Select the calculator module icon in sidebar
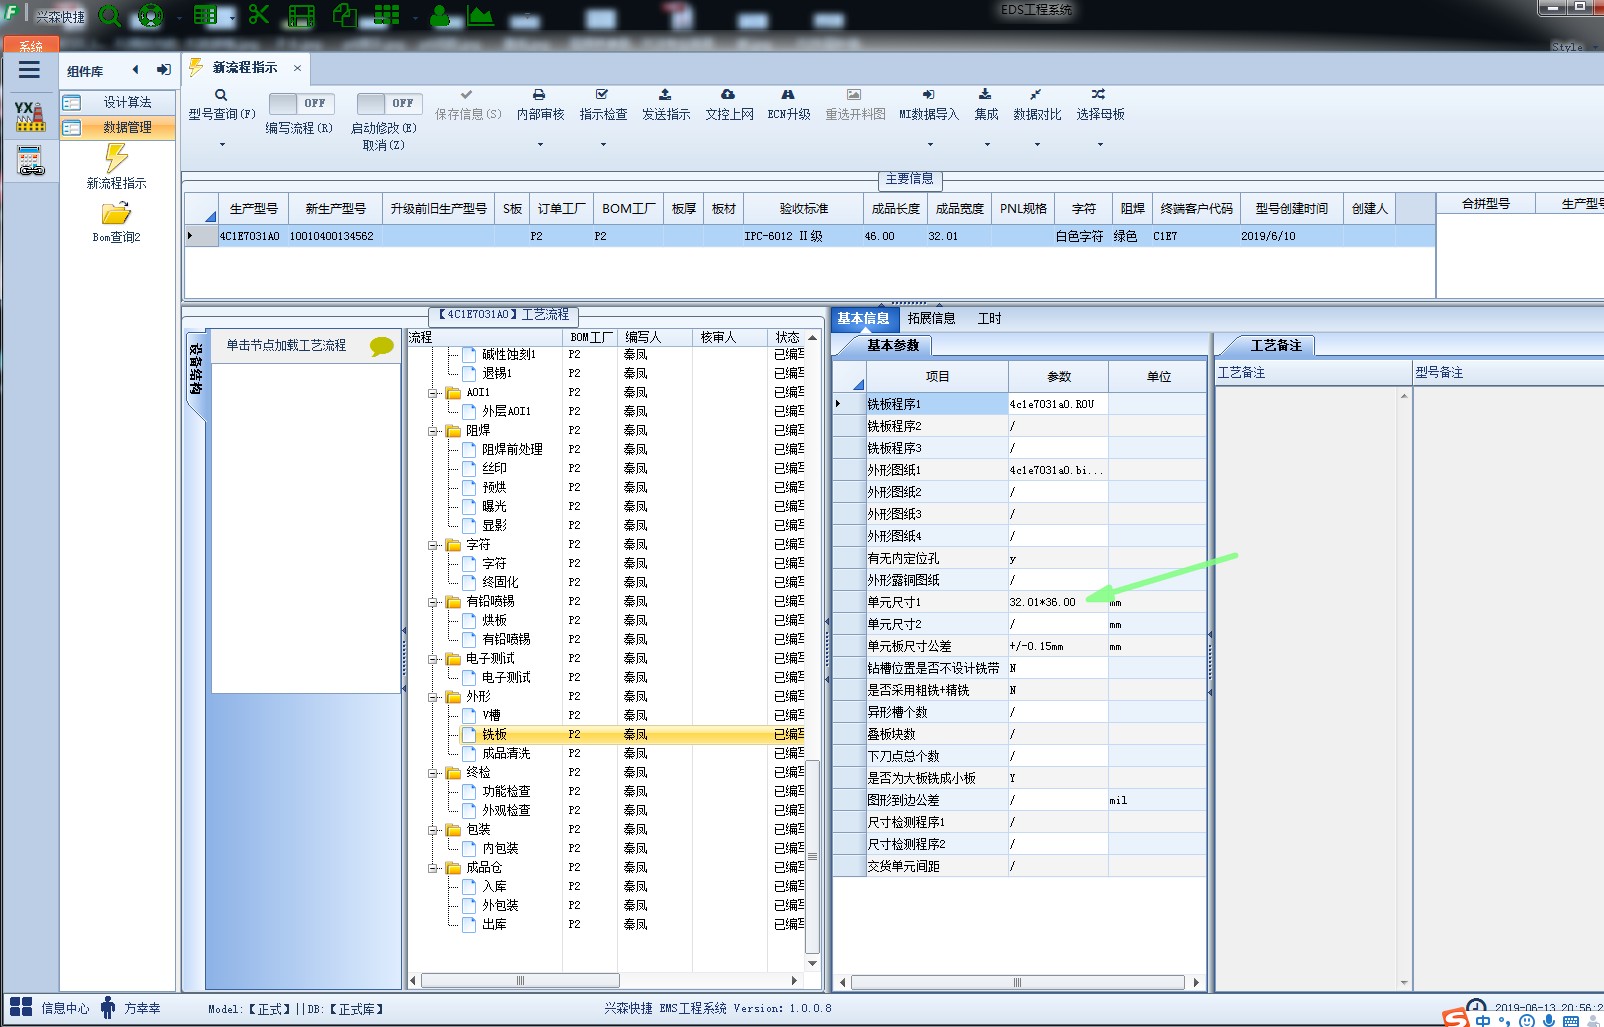Image resolution: width=1604 pixels, height=1027 pixels. point(30,160)
